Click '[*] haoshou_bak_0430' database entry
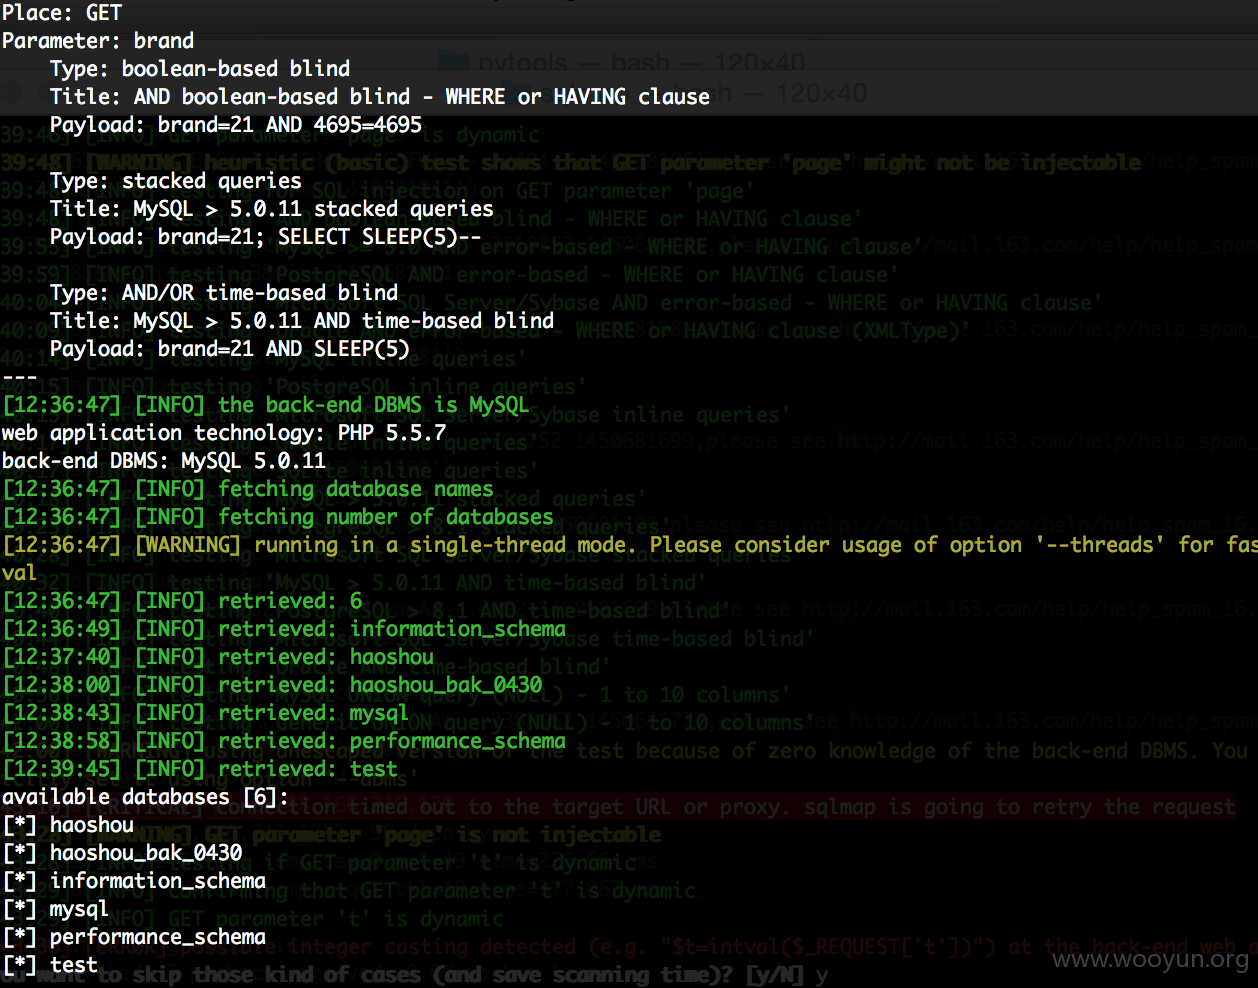Screen dimensions: 1258x988 [x=122, y=853]
